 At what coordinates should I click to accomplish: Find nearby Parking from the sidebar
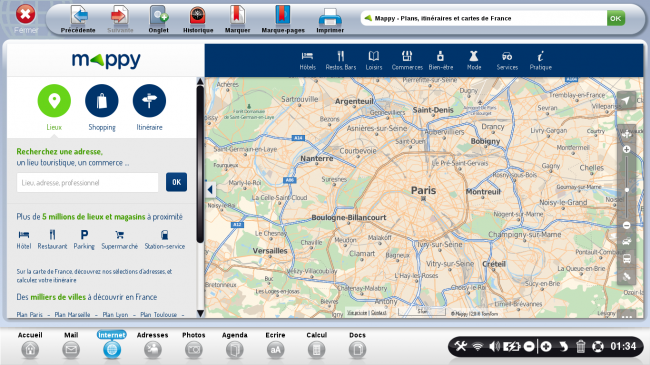coord(84,240)
